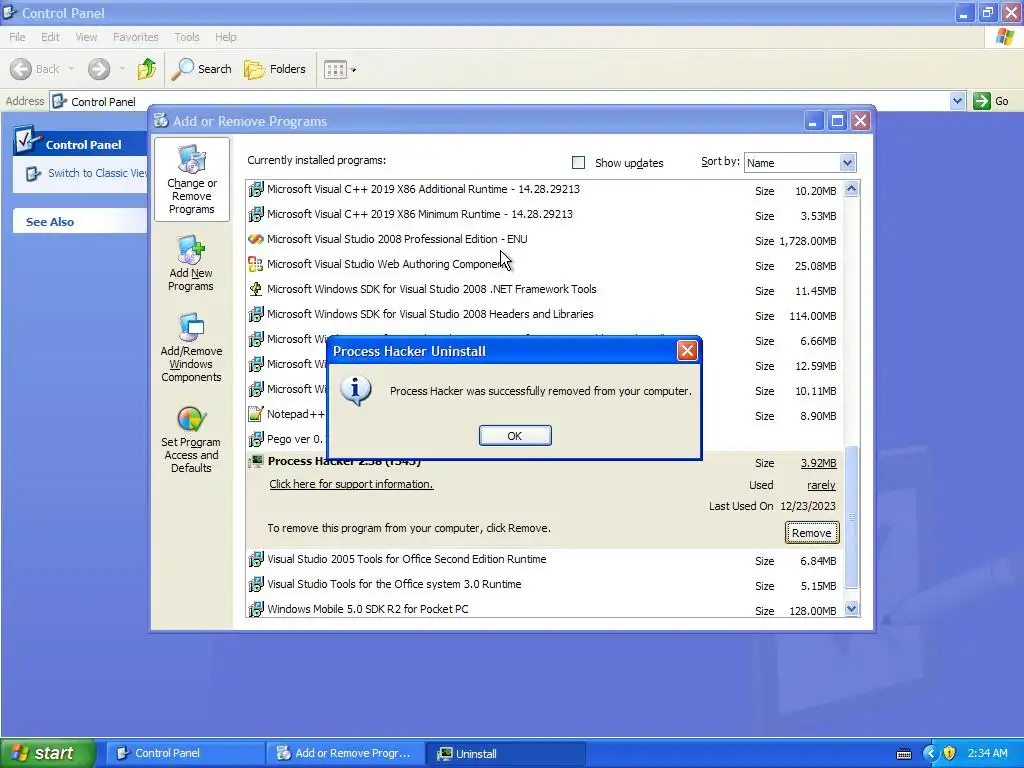
Task: Select Change or Remove Programs sidebar icon
Action: click(191, 180)
